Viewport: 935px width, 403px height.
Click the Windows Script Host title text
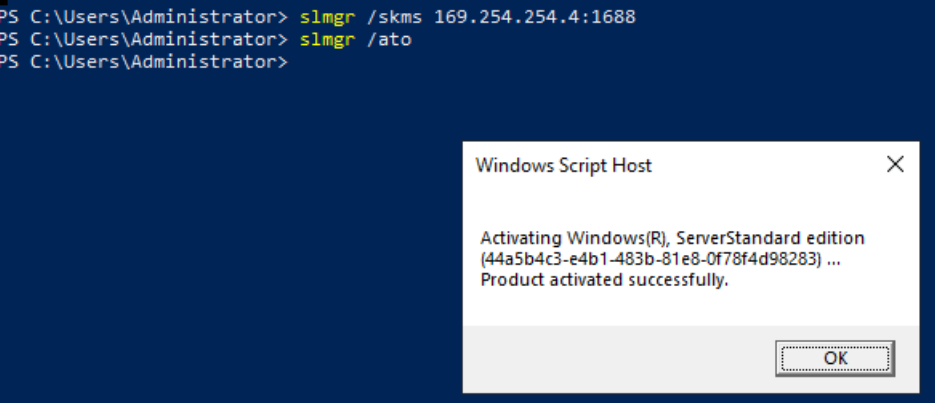tap(564, 165)
